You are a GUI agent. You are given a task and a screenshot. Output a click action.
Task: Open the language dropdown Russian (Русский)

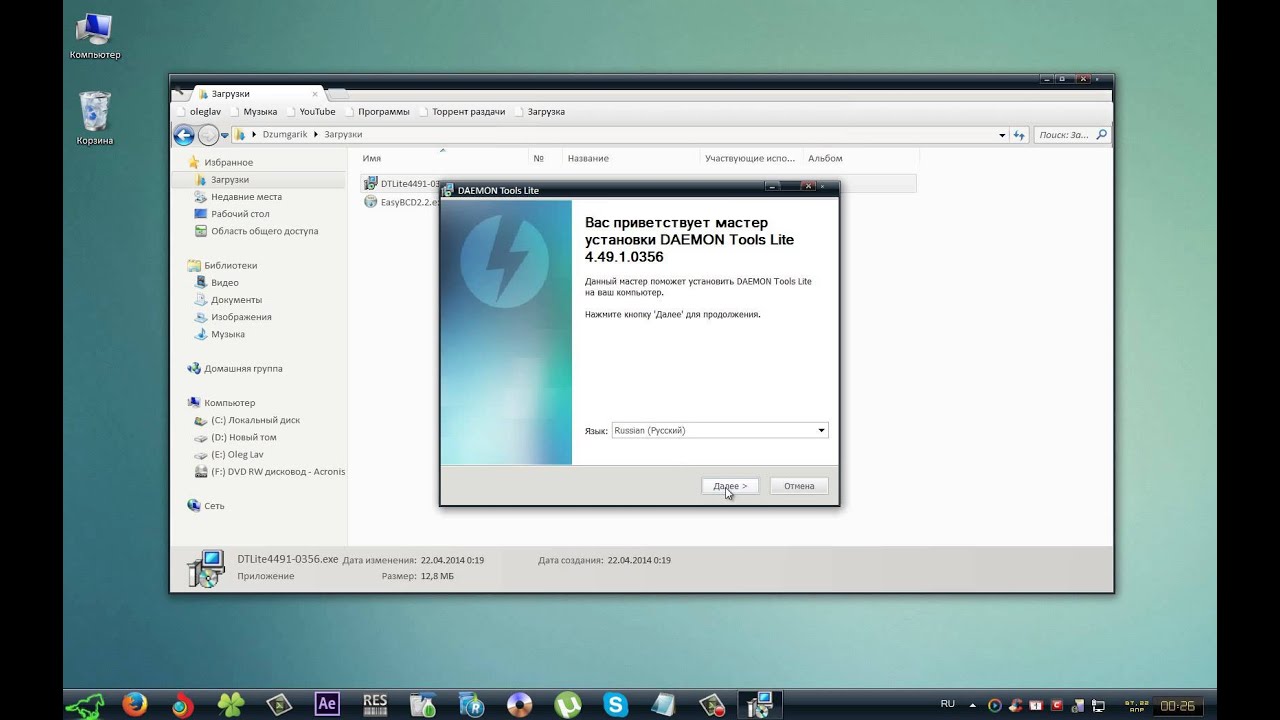(x=720, y=430)
